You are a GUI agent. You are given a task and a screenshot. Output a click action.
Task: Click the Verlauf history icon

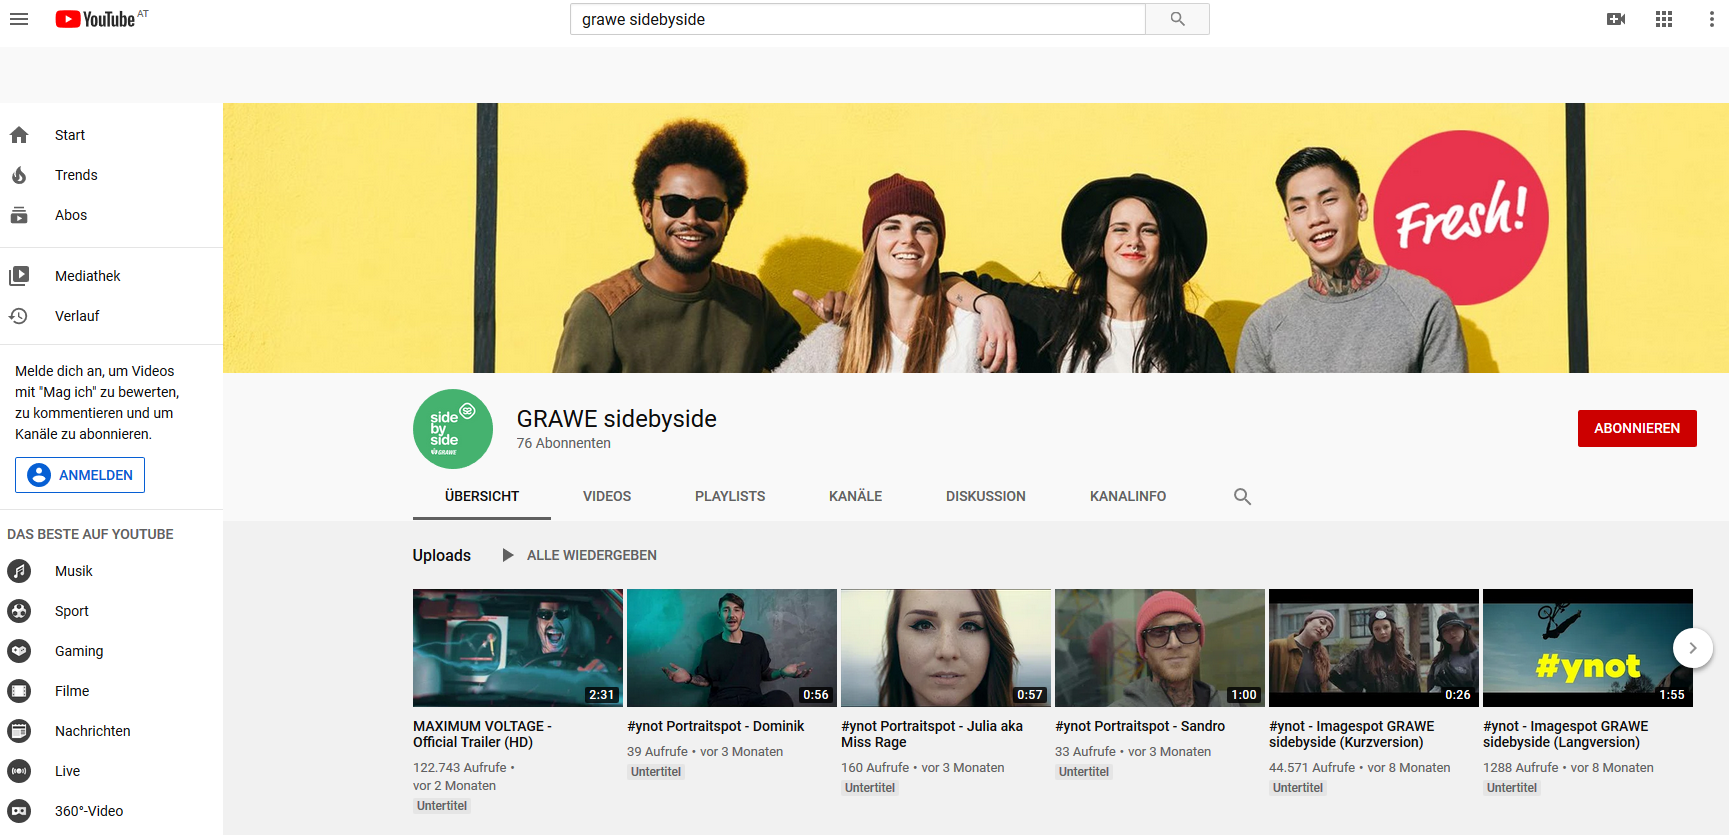[19, 316]
